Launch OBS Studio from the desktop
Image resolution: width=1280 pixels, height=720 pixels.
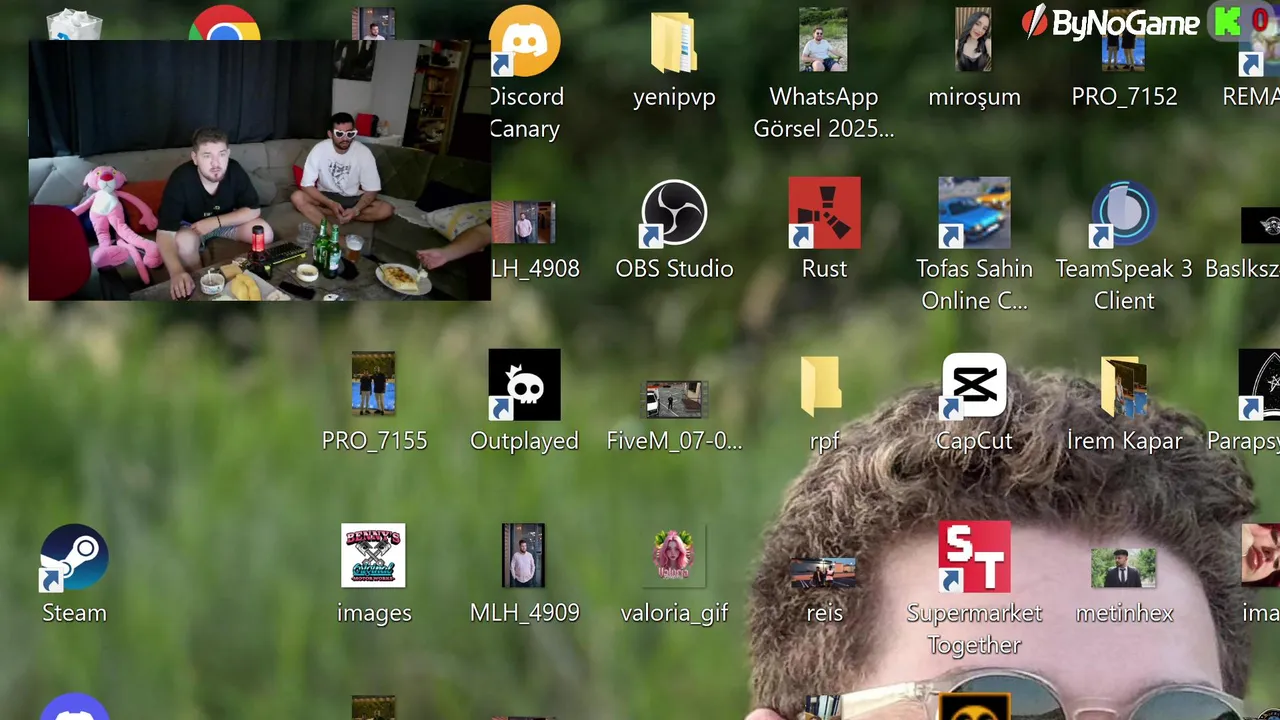tap(674, 213)
